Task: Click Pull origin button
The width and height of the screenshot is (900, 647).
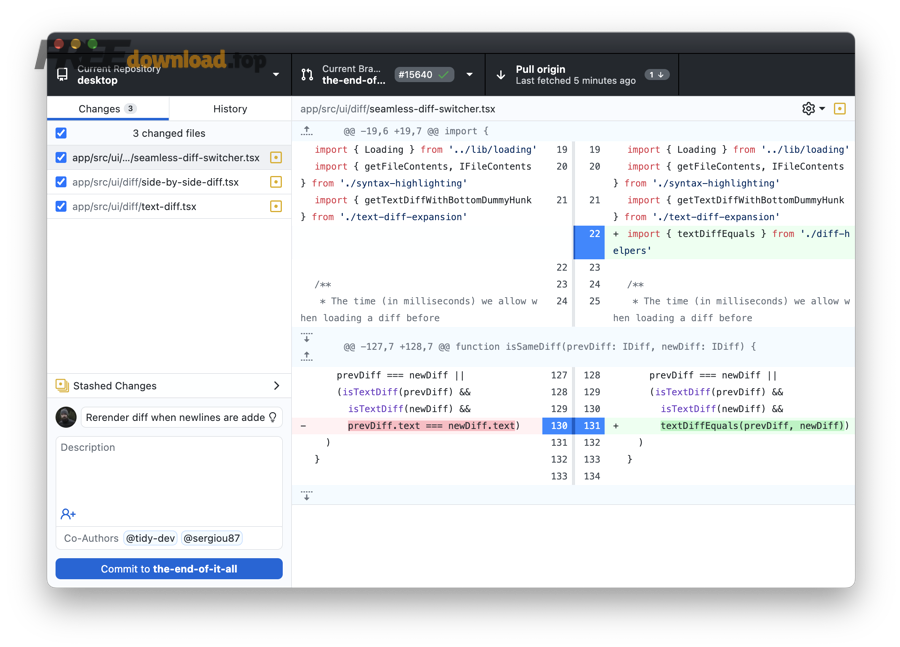Action: 581,75
